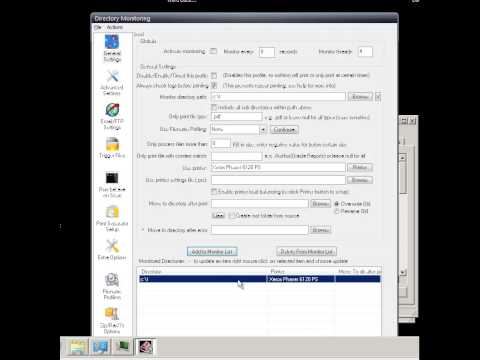
Task: Focus the Only process files more than field
Action: pos(221,143)
